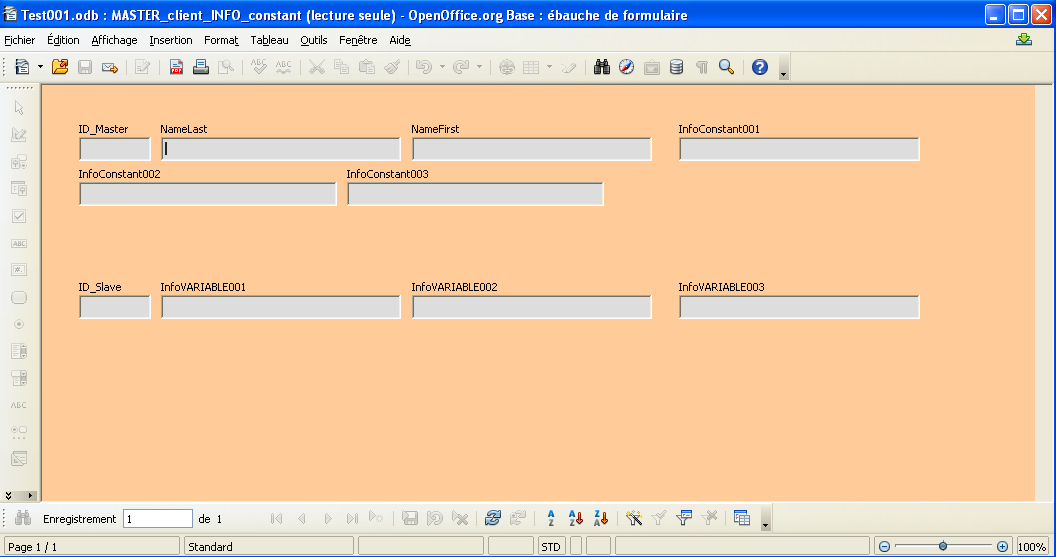Open Find & Replace binoculars in top toolbar
This screenshot has height=557, width=1056.
click(602, 67)
